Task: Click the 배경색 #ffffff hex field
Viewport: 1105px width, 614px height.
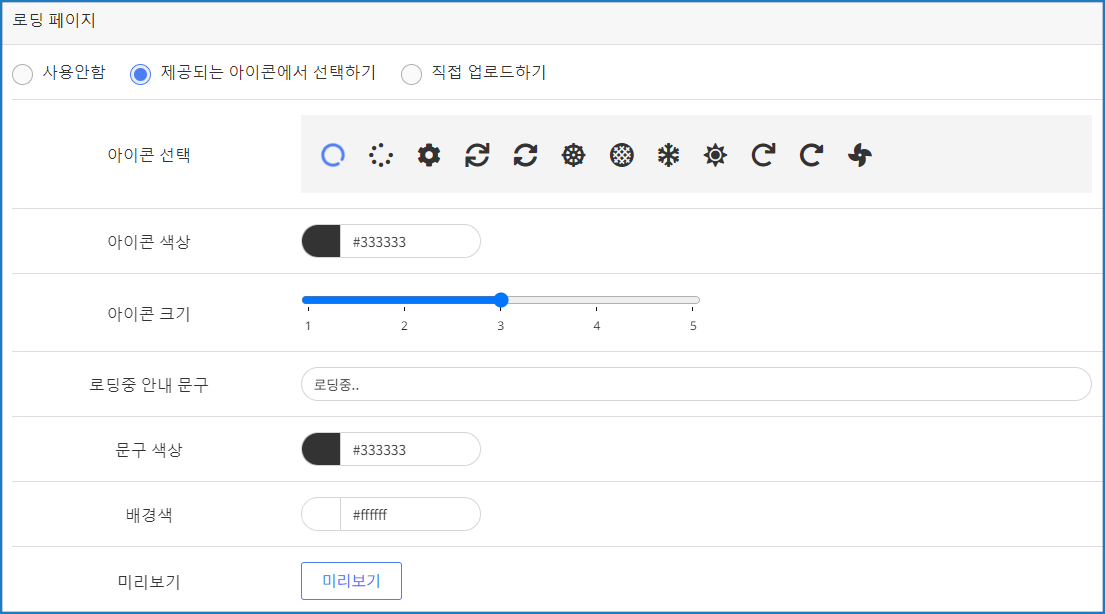Action: pos(409,514)
